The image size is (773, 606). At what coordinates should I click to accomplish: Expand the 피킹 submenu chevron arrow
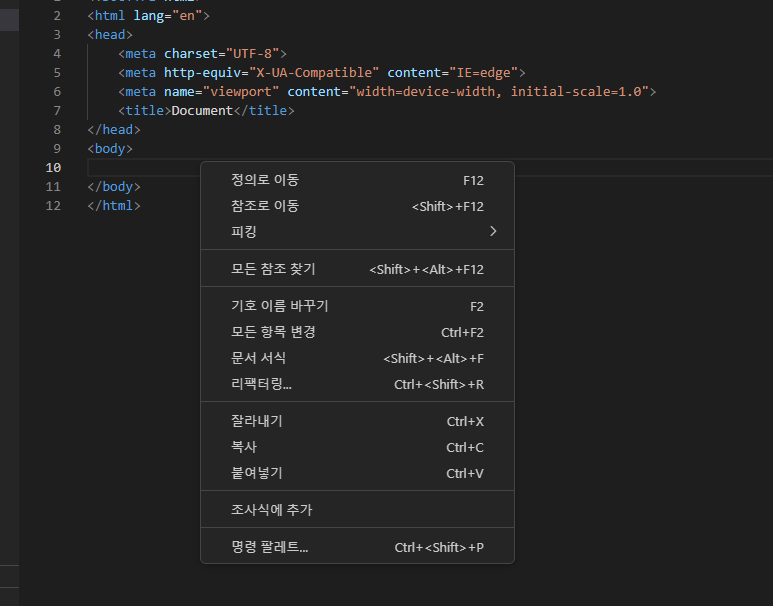(x=493, y=231)
